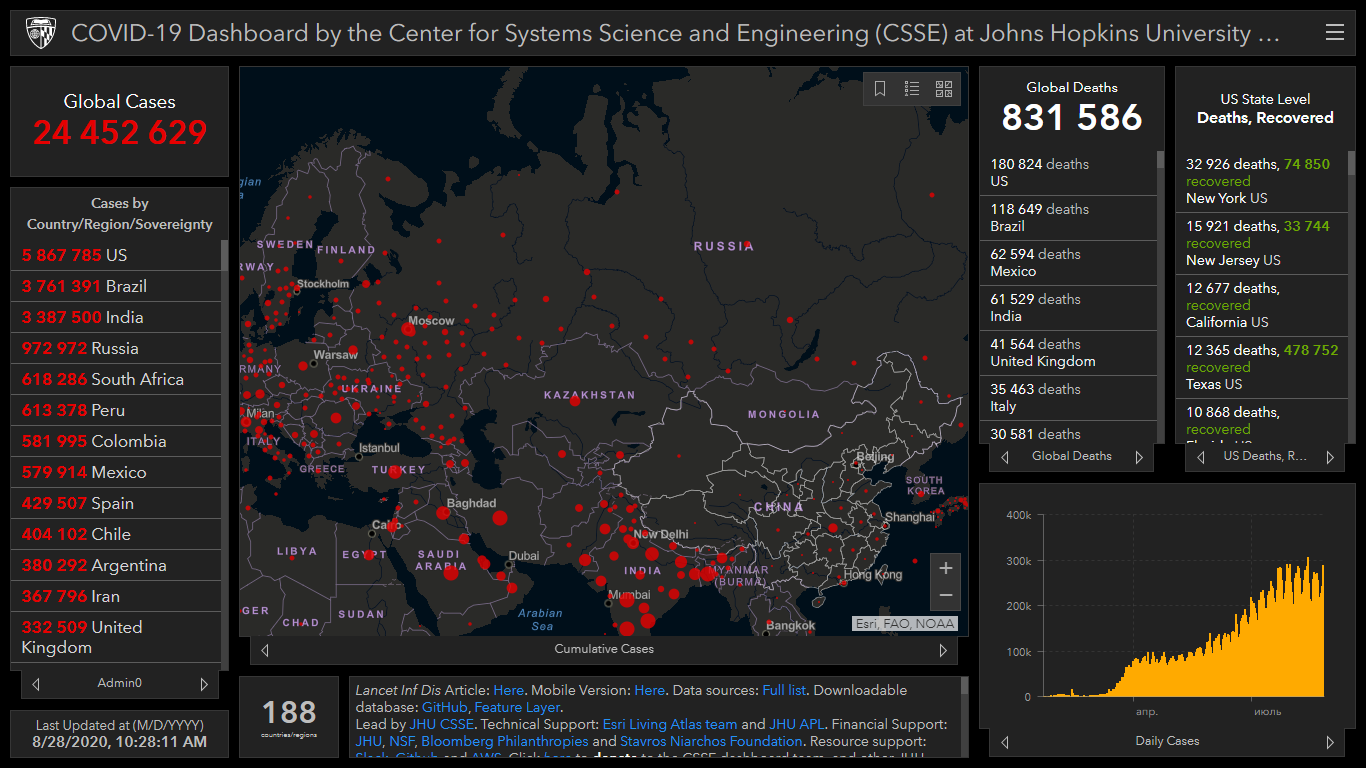Click the right arrow beside Global Deaths
This screenshot has height=768, width=1366.
(1138, 457)
